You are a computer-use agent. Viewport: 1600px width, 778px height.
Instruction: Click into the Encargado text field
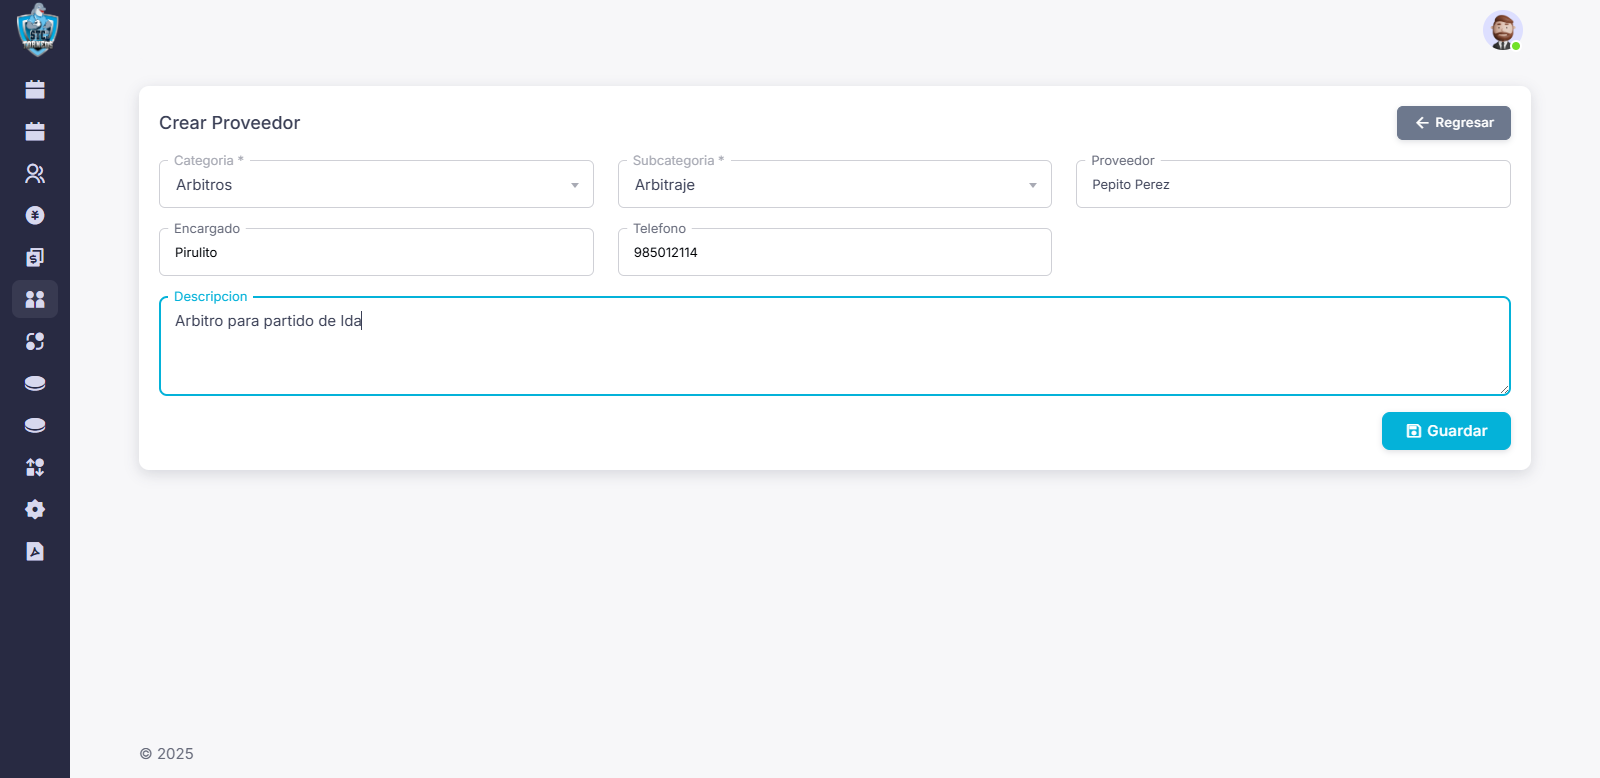pos(376,253)
